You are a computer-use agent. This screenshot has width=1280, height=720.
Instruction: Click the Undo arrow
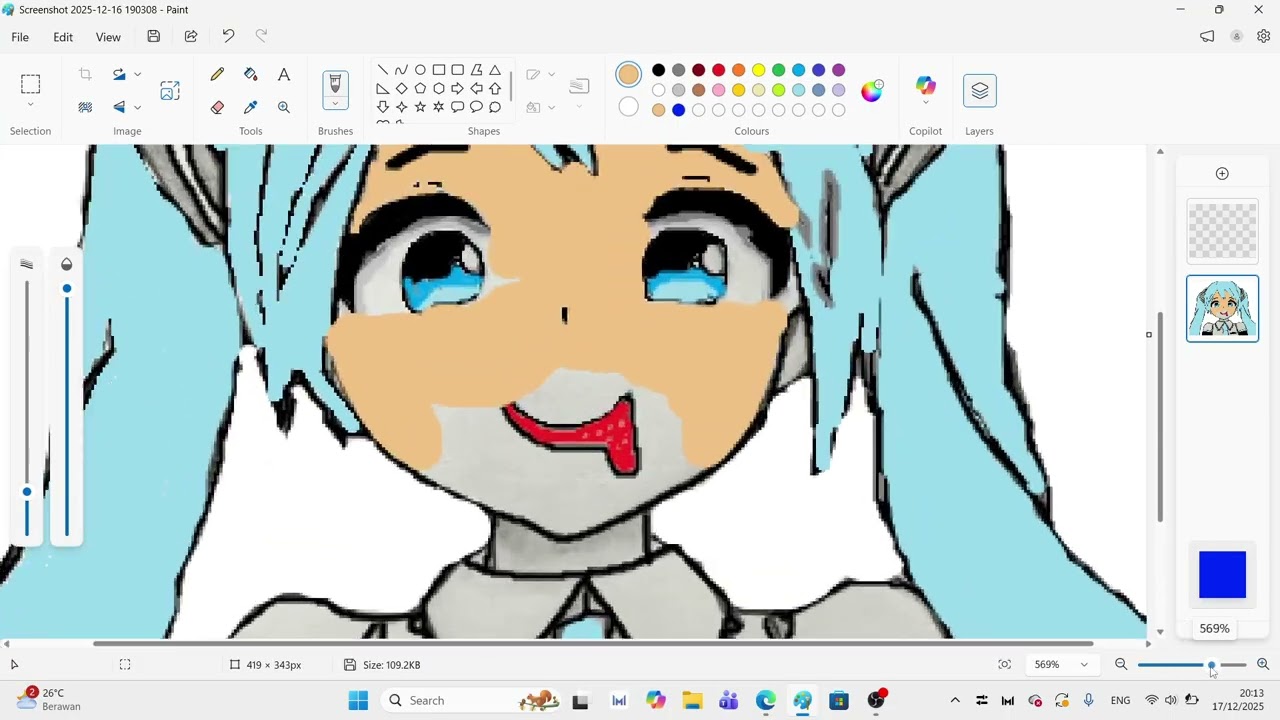click(228, 37)
